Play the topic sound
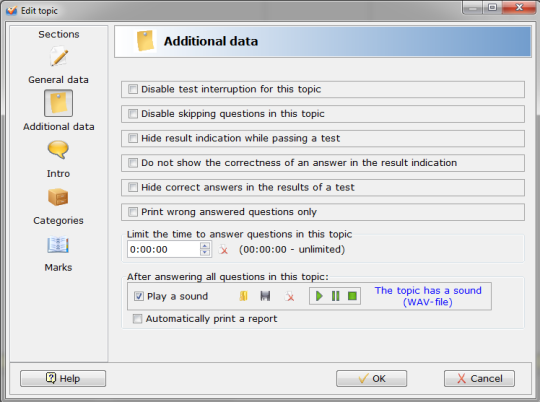The width and height of the screenshot is (540, 402). pyautogui.click(x=319, y=296)
